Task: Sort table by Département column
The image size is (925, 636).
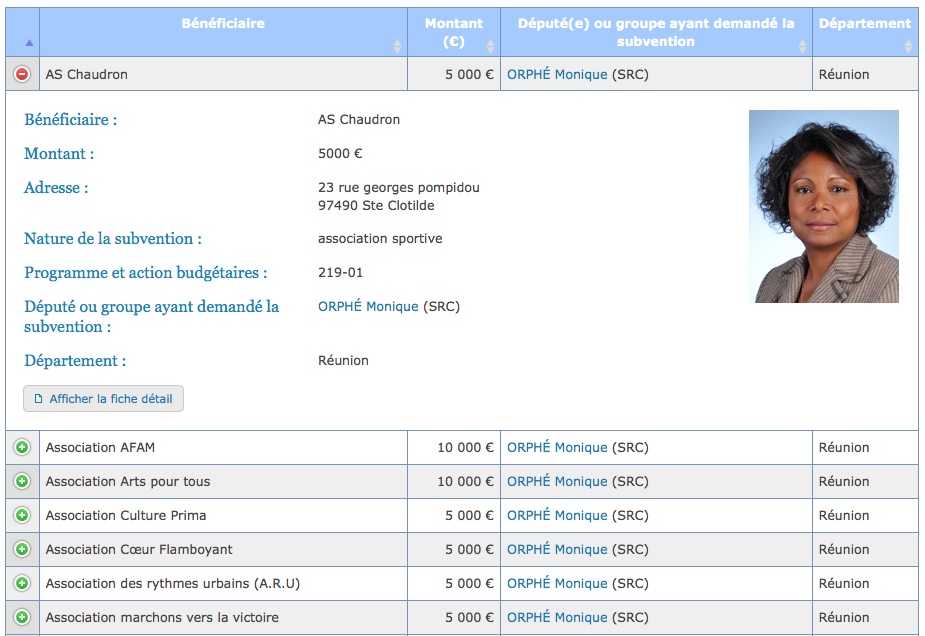Action: pos(865,32)
